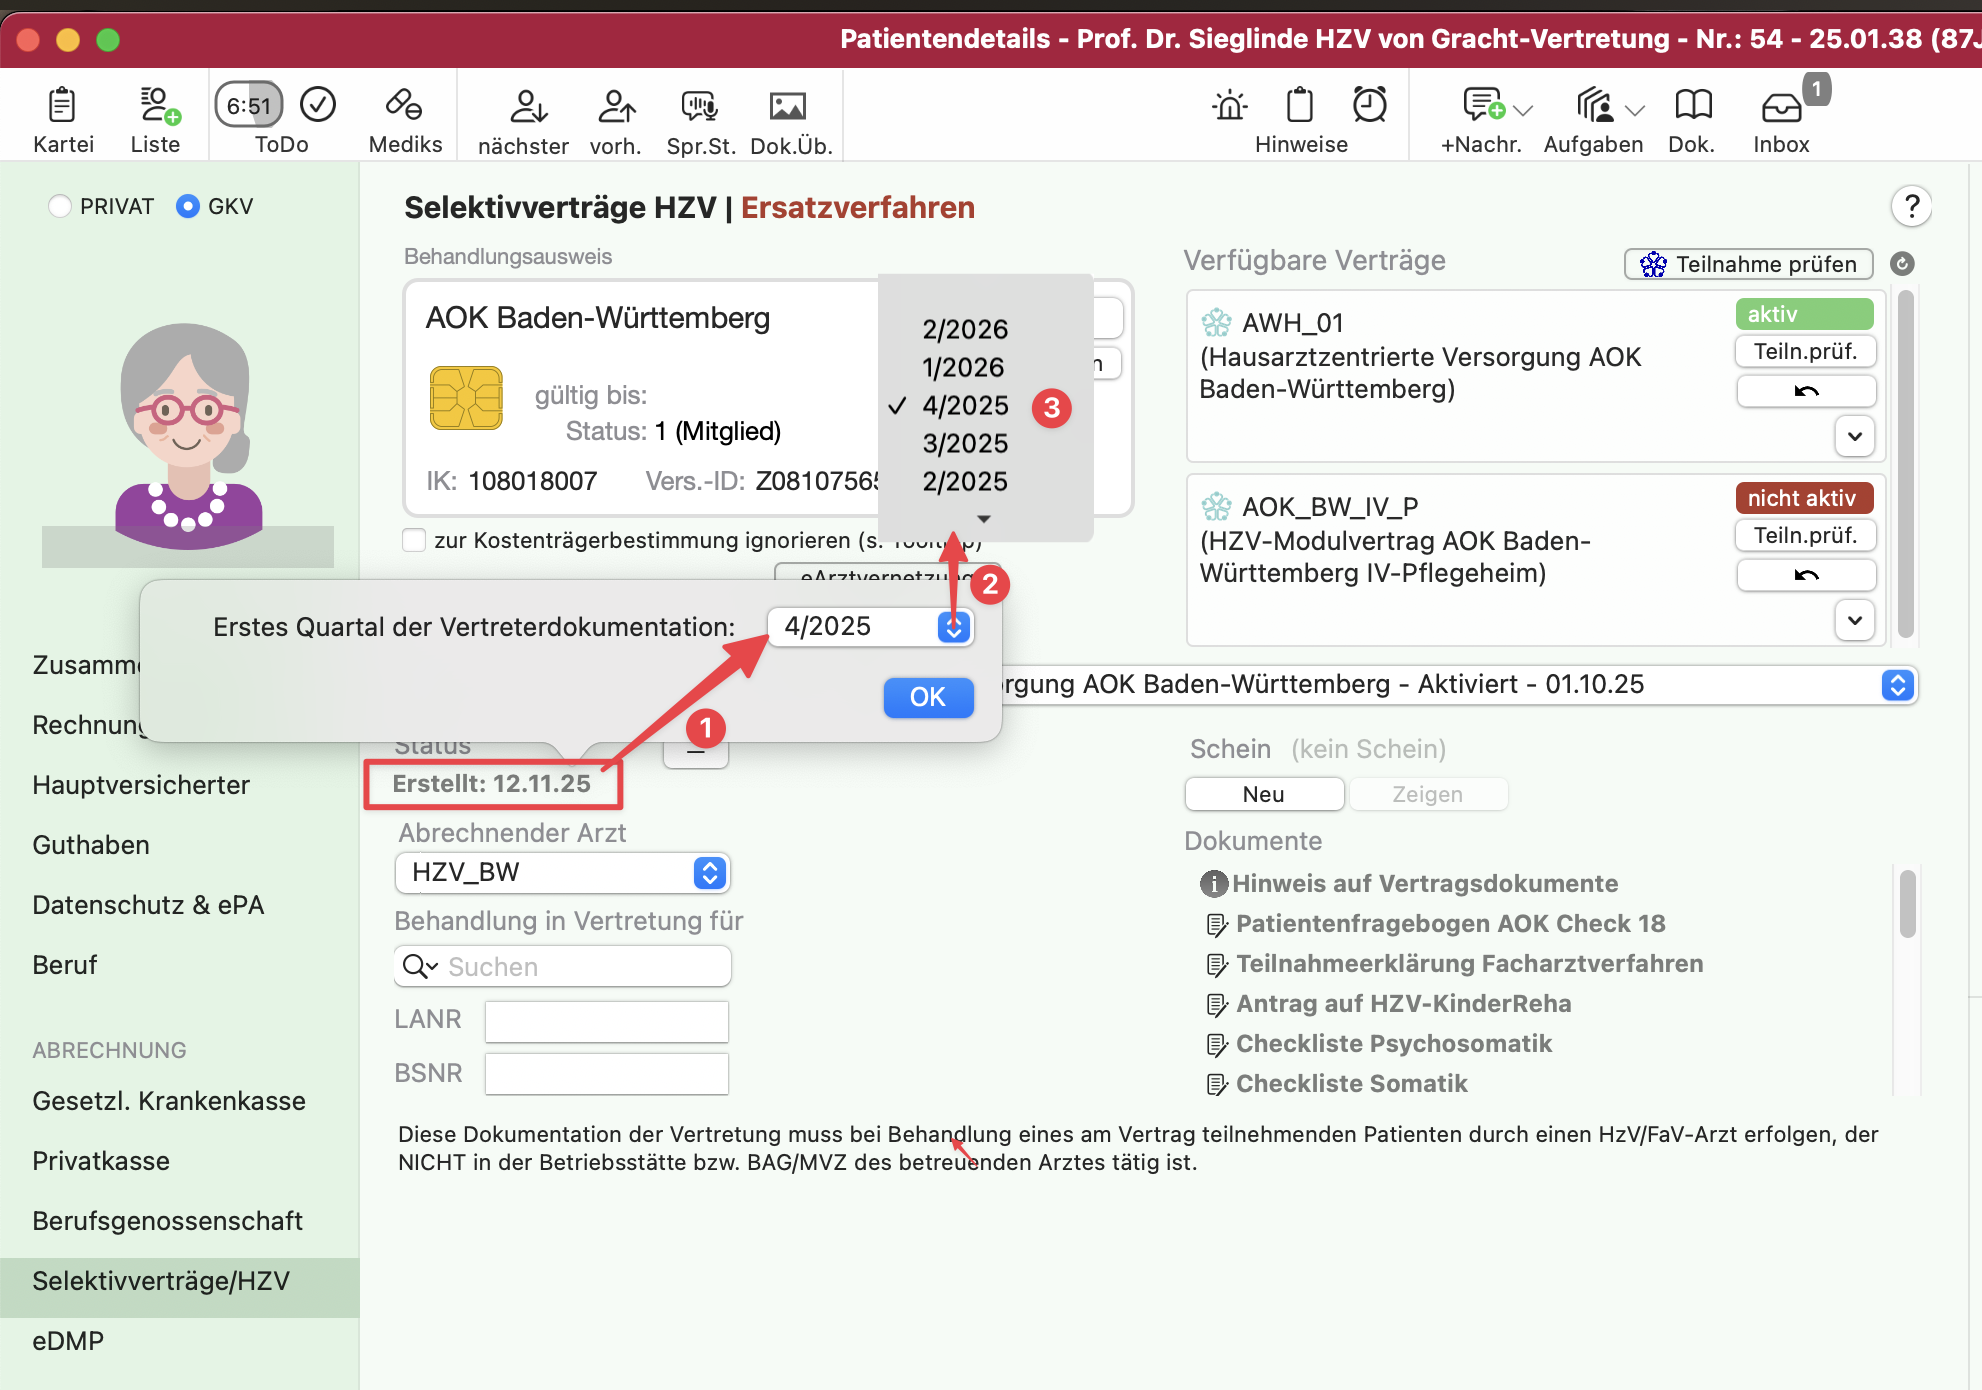This screenshot has height=1390, width=1982.
Task: Select the GKV radio button
Action: tap(188, 206)
